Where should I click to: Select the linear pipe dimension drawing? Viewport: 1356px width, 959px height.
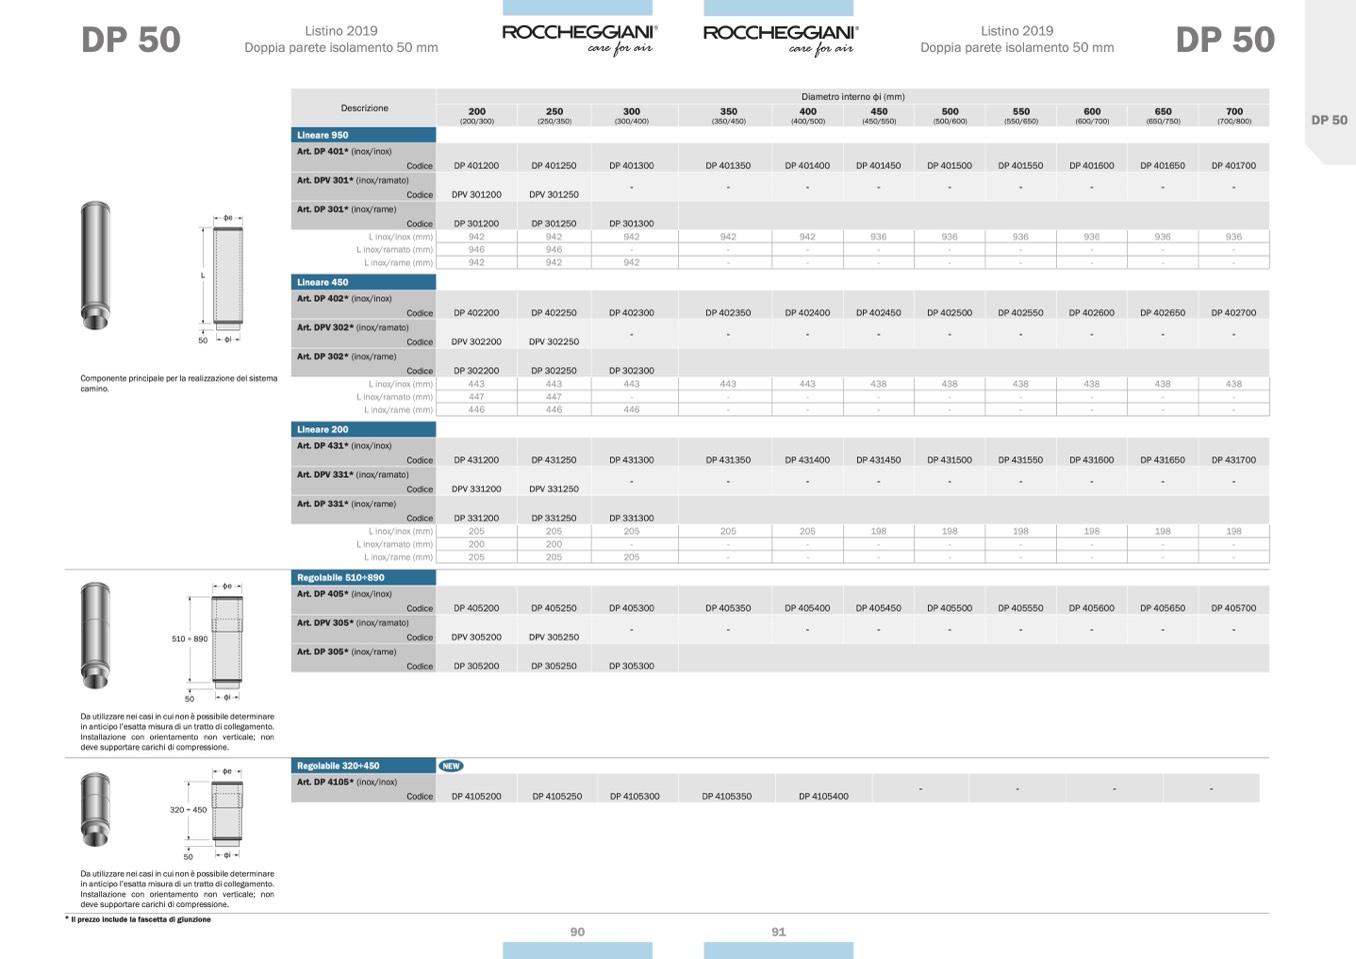point(222,278)
